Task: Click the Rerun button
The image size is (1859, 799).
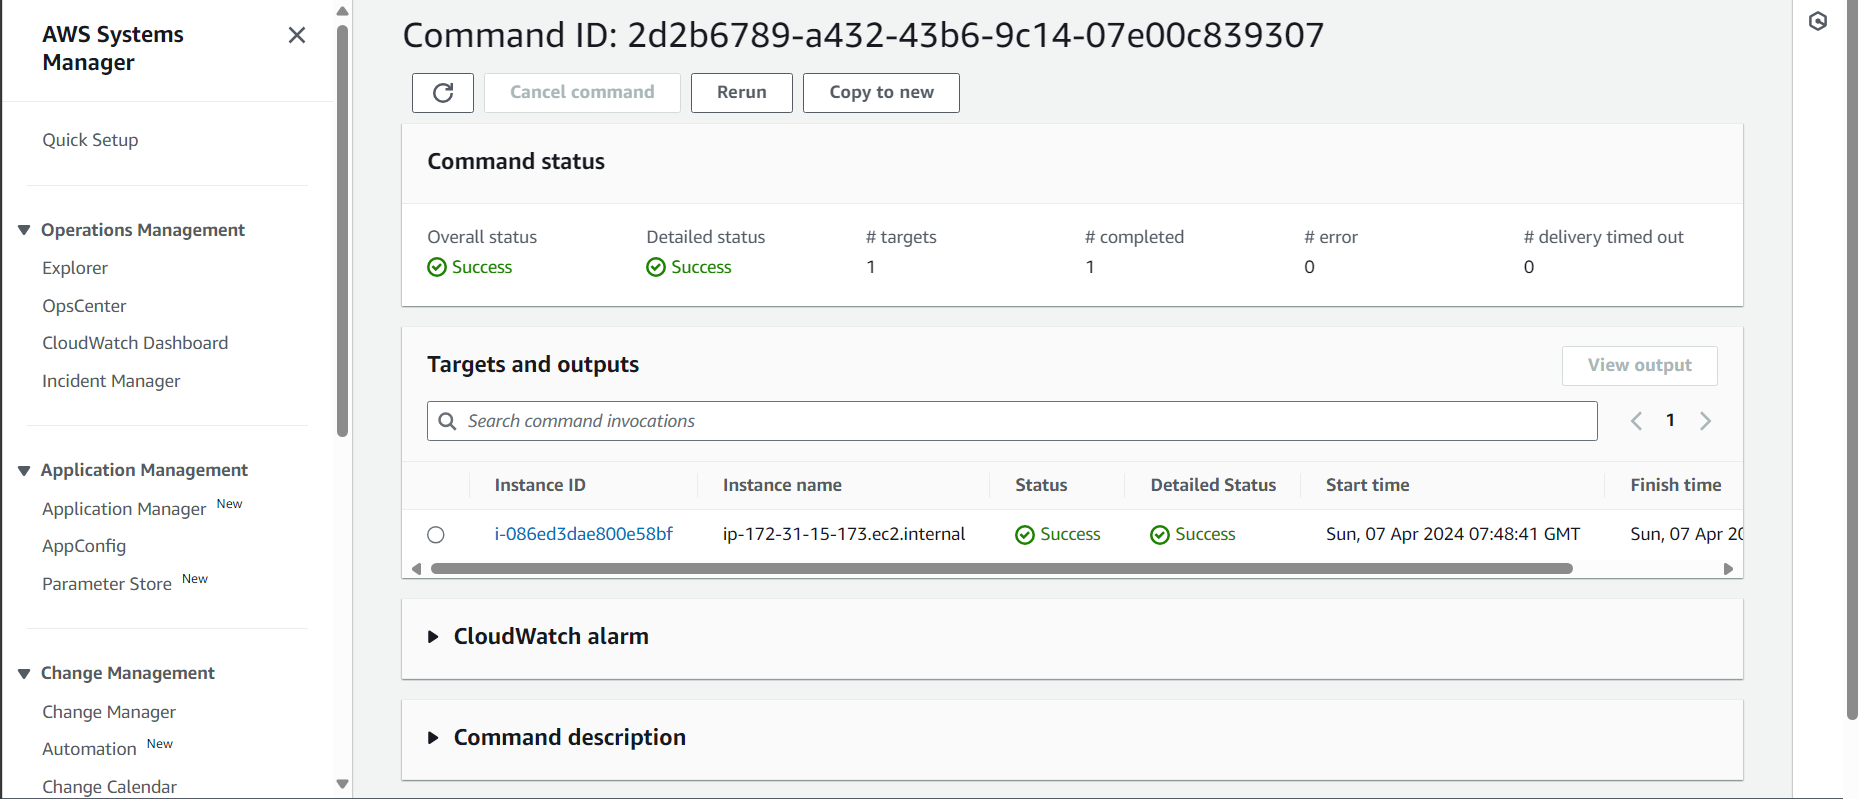Action: [741, 93]
